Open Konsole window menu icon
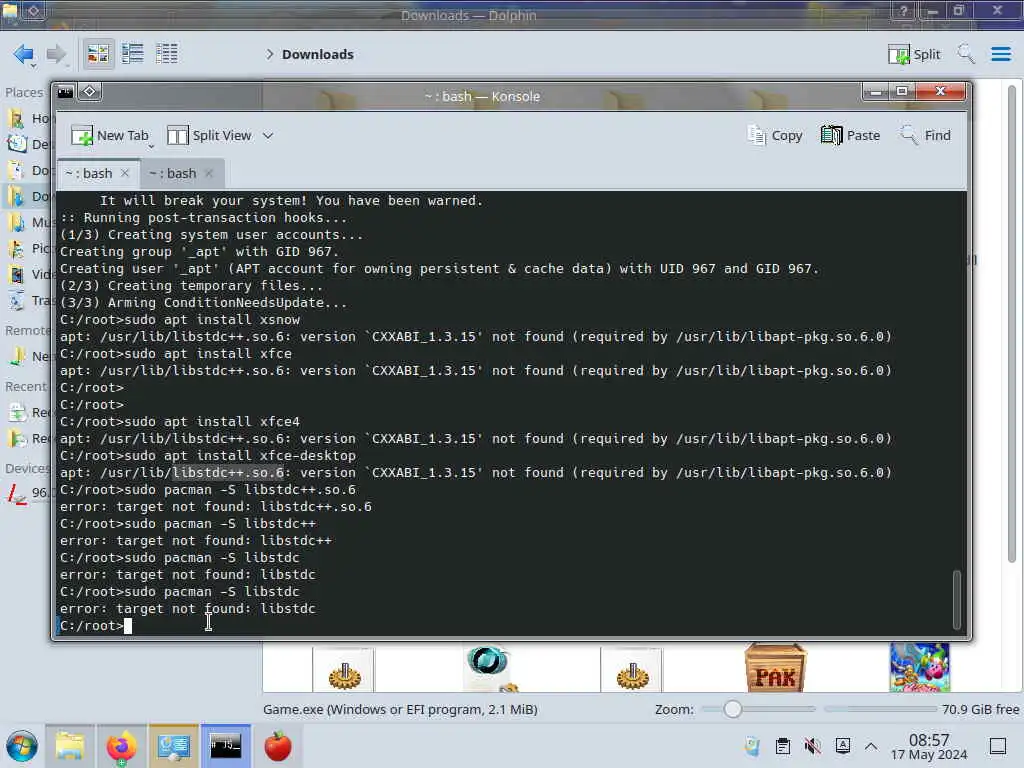Viewport: 1024px width, 768px height. [65, 92]
